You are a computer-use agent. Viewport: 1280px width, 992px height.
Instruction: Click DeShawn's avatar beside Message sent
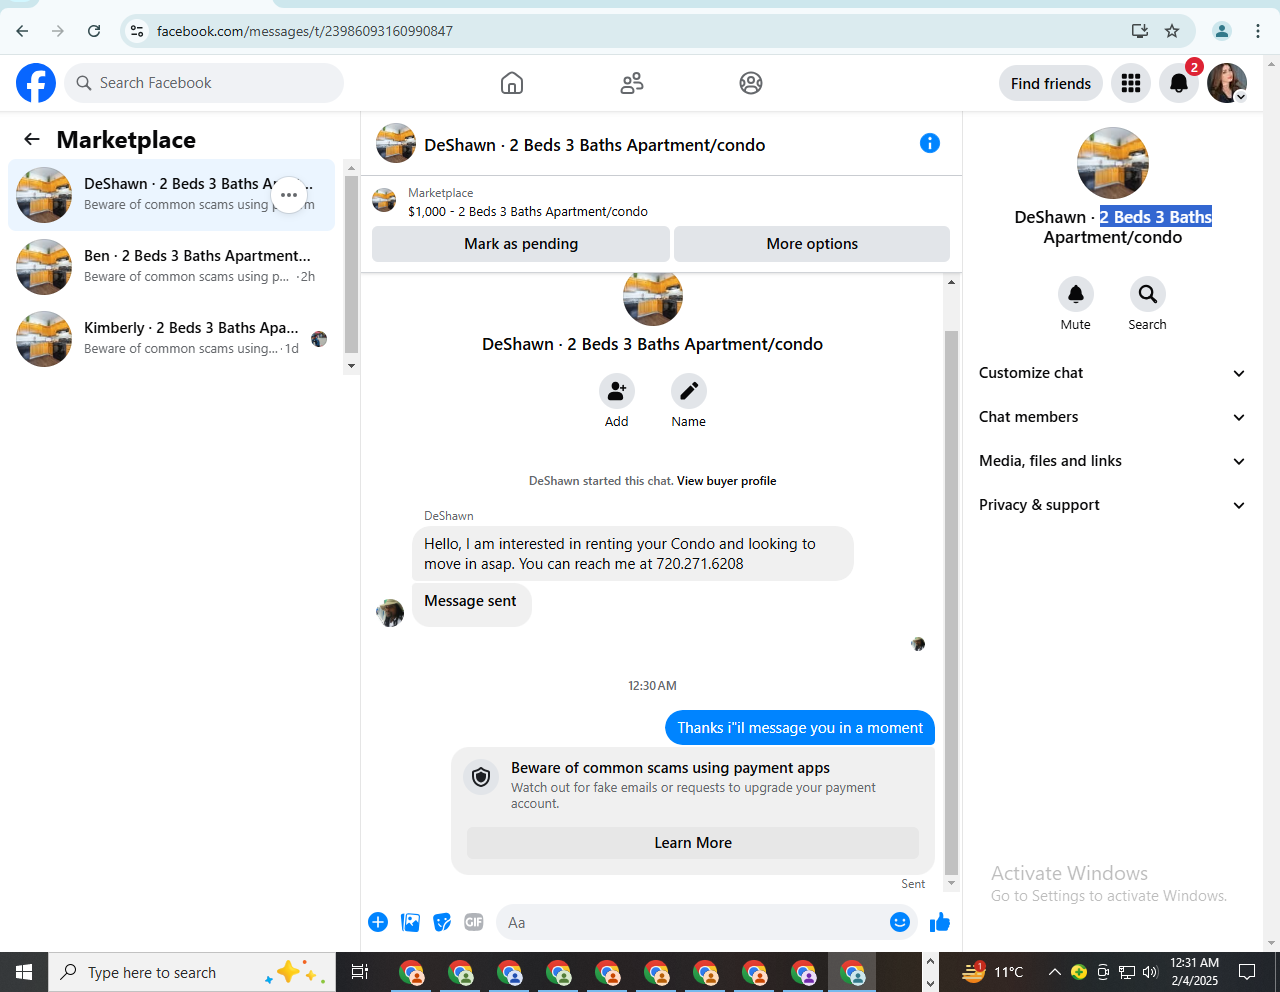[x=390, y=613]
